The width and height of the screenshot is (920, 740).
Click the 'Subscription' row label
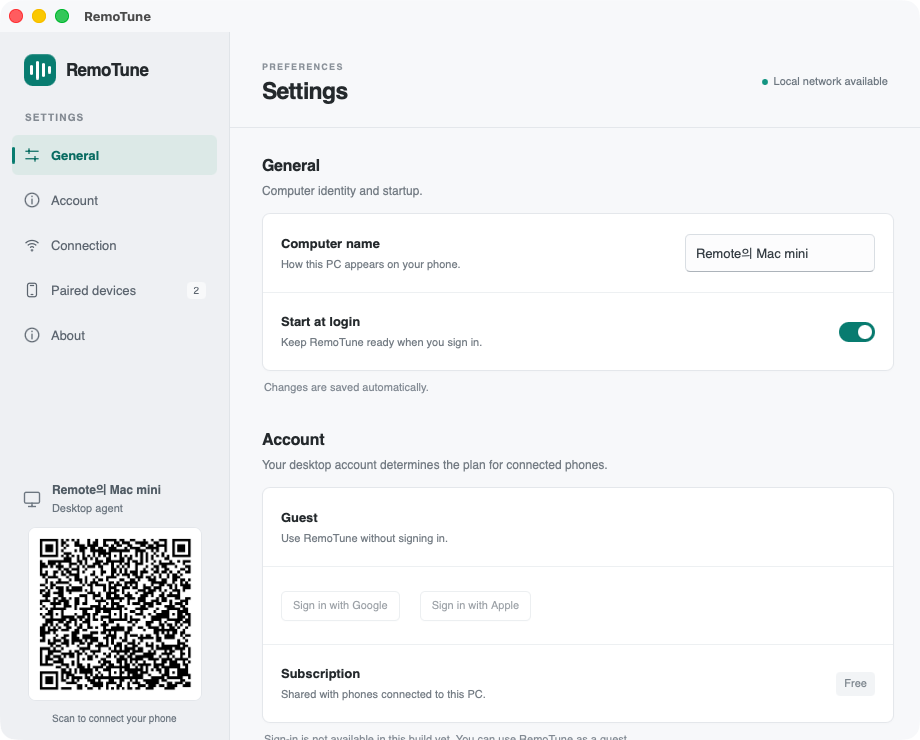(320, 674)
